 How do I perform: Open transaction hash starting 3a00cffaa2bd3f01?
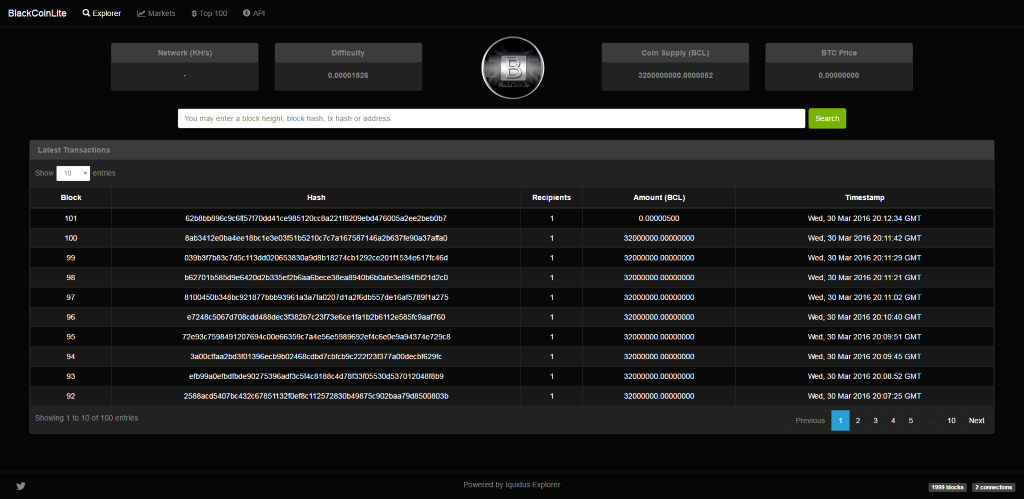click(x=316, y=357)
